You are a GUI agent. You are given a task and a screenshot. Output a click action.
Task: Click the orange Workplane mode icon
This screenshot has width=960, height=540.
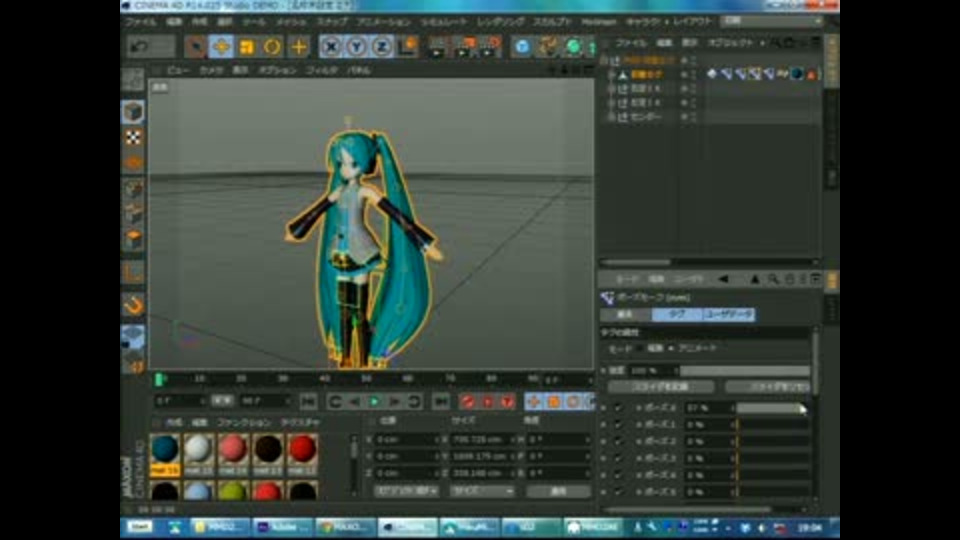tap(133, 163)
